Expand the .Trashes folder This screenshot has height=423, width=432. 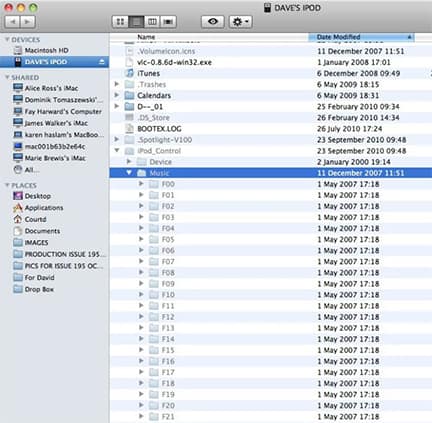[x=117, y=84]
